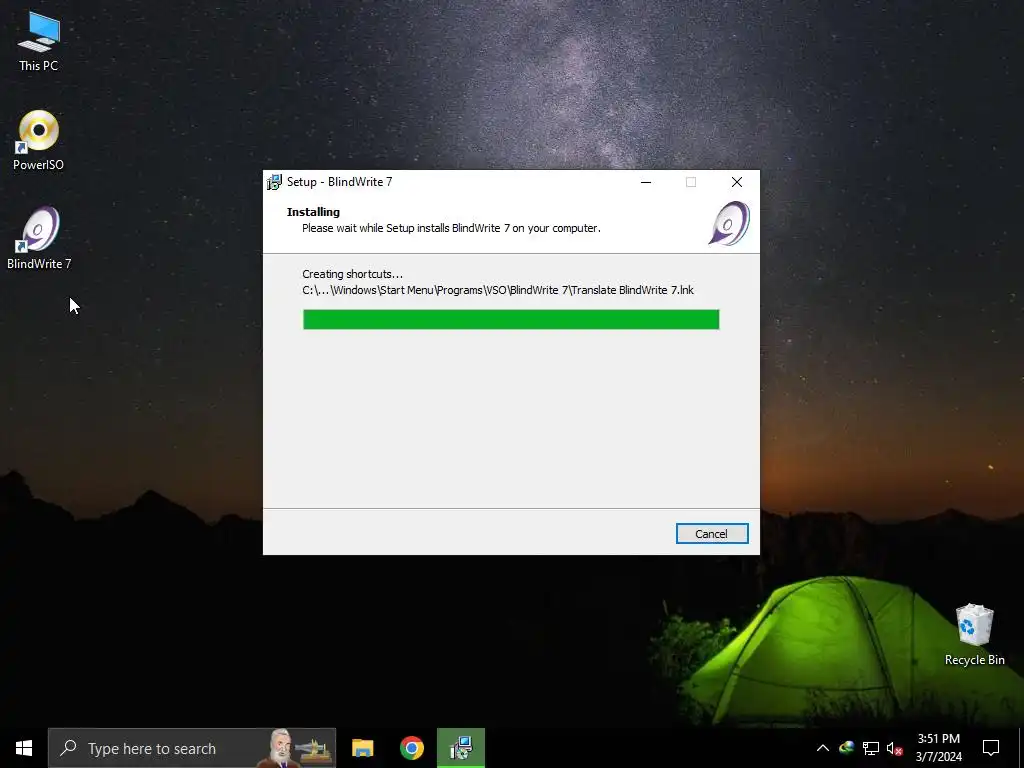Click the taskbar search box
The width and height of the screenshot is (1024, 768).
click(x=192, y=748)
